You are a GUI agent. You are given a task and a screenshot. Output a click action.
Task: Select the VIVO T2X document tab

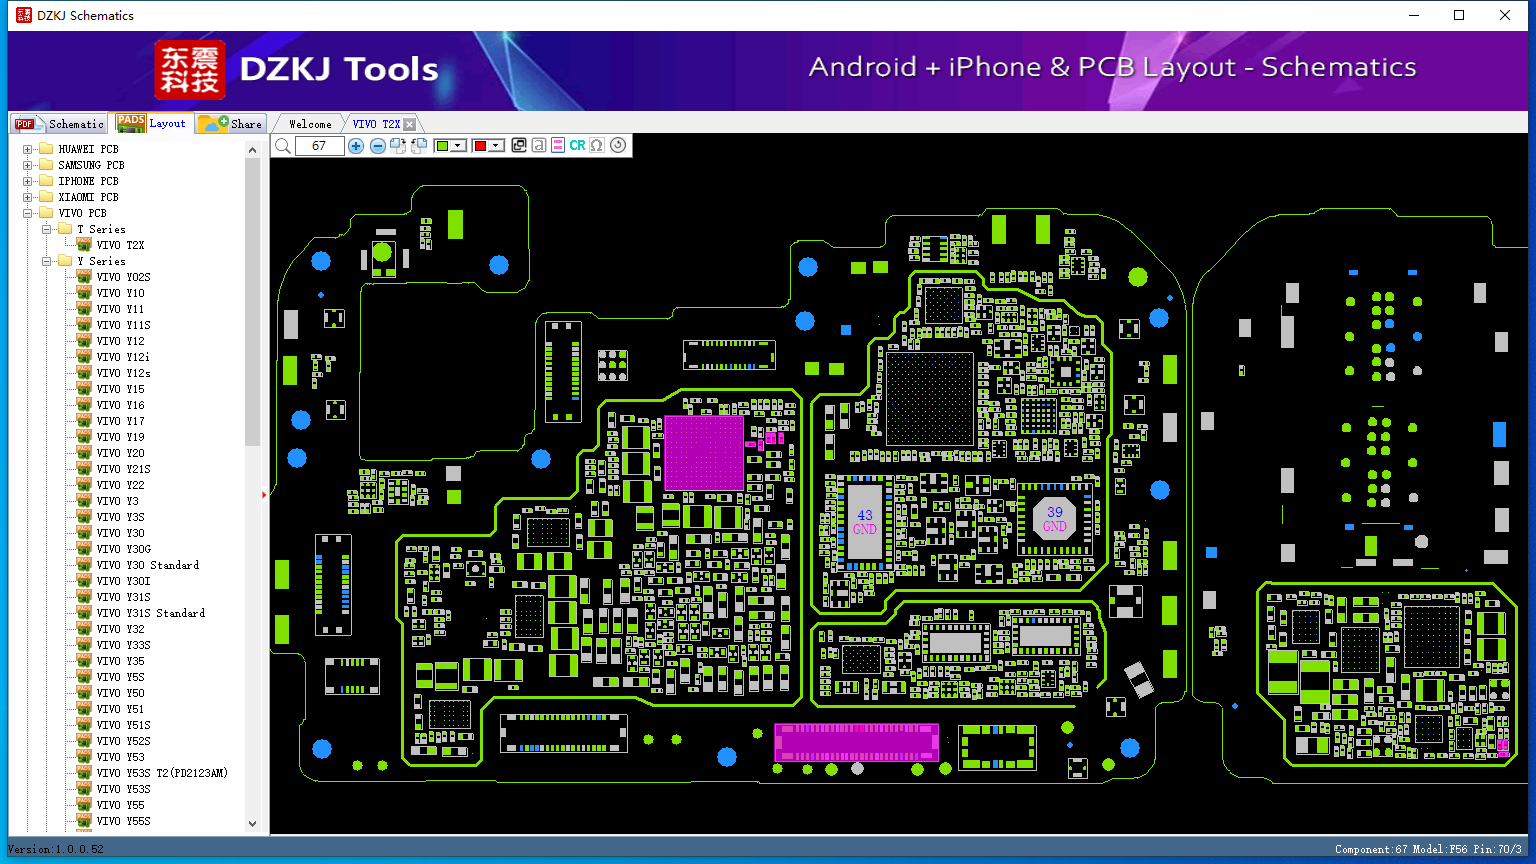[376, 124]
